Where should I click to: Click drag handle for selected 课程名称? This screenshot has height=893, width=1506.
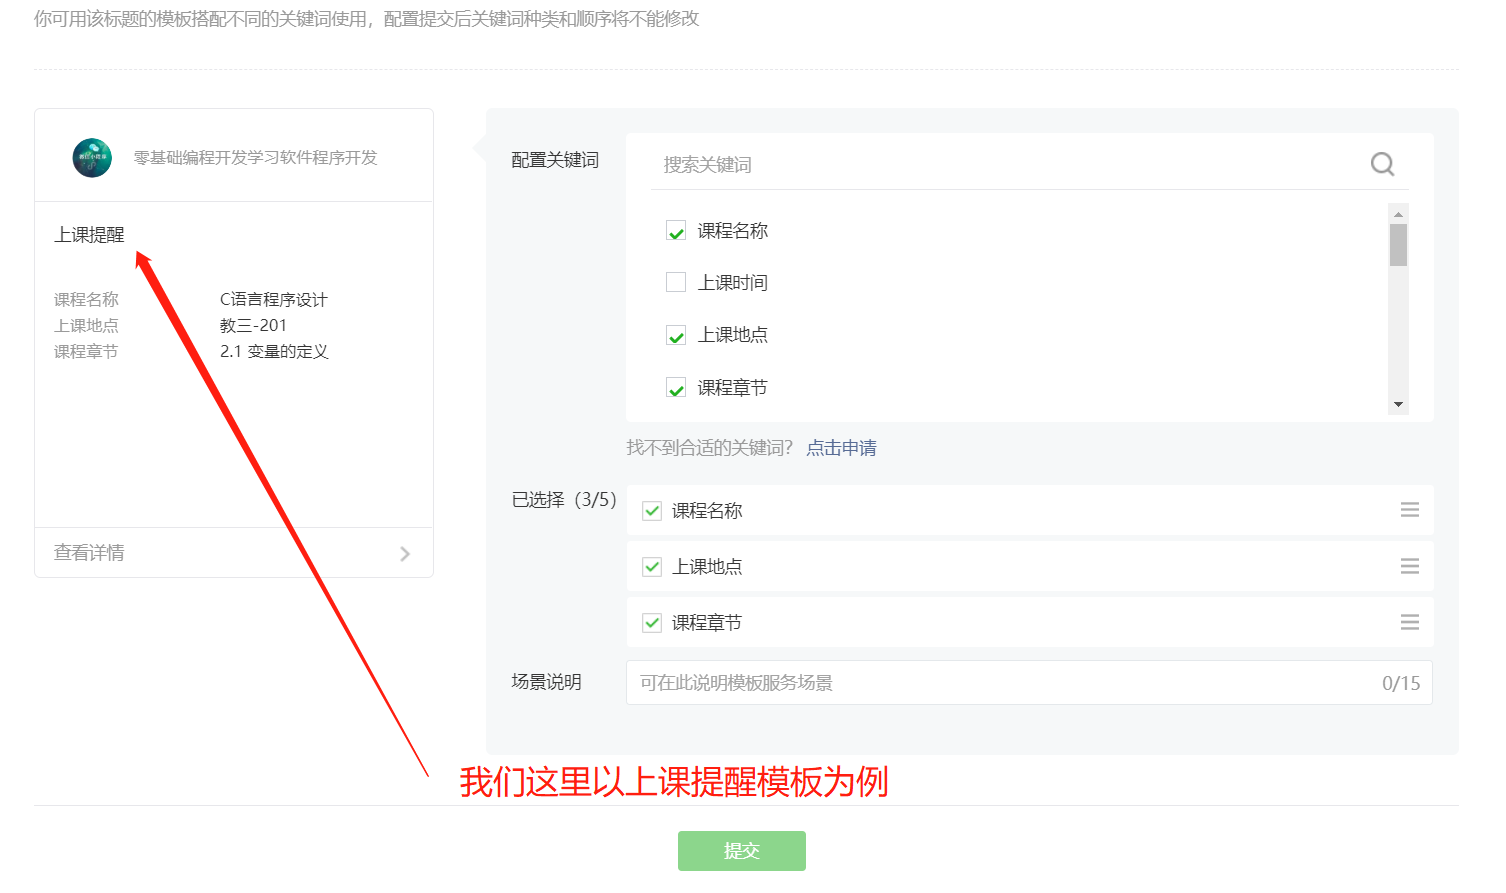click(1410, 510)
